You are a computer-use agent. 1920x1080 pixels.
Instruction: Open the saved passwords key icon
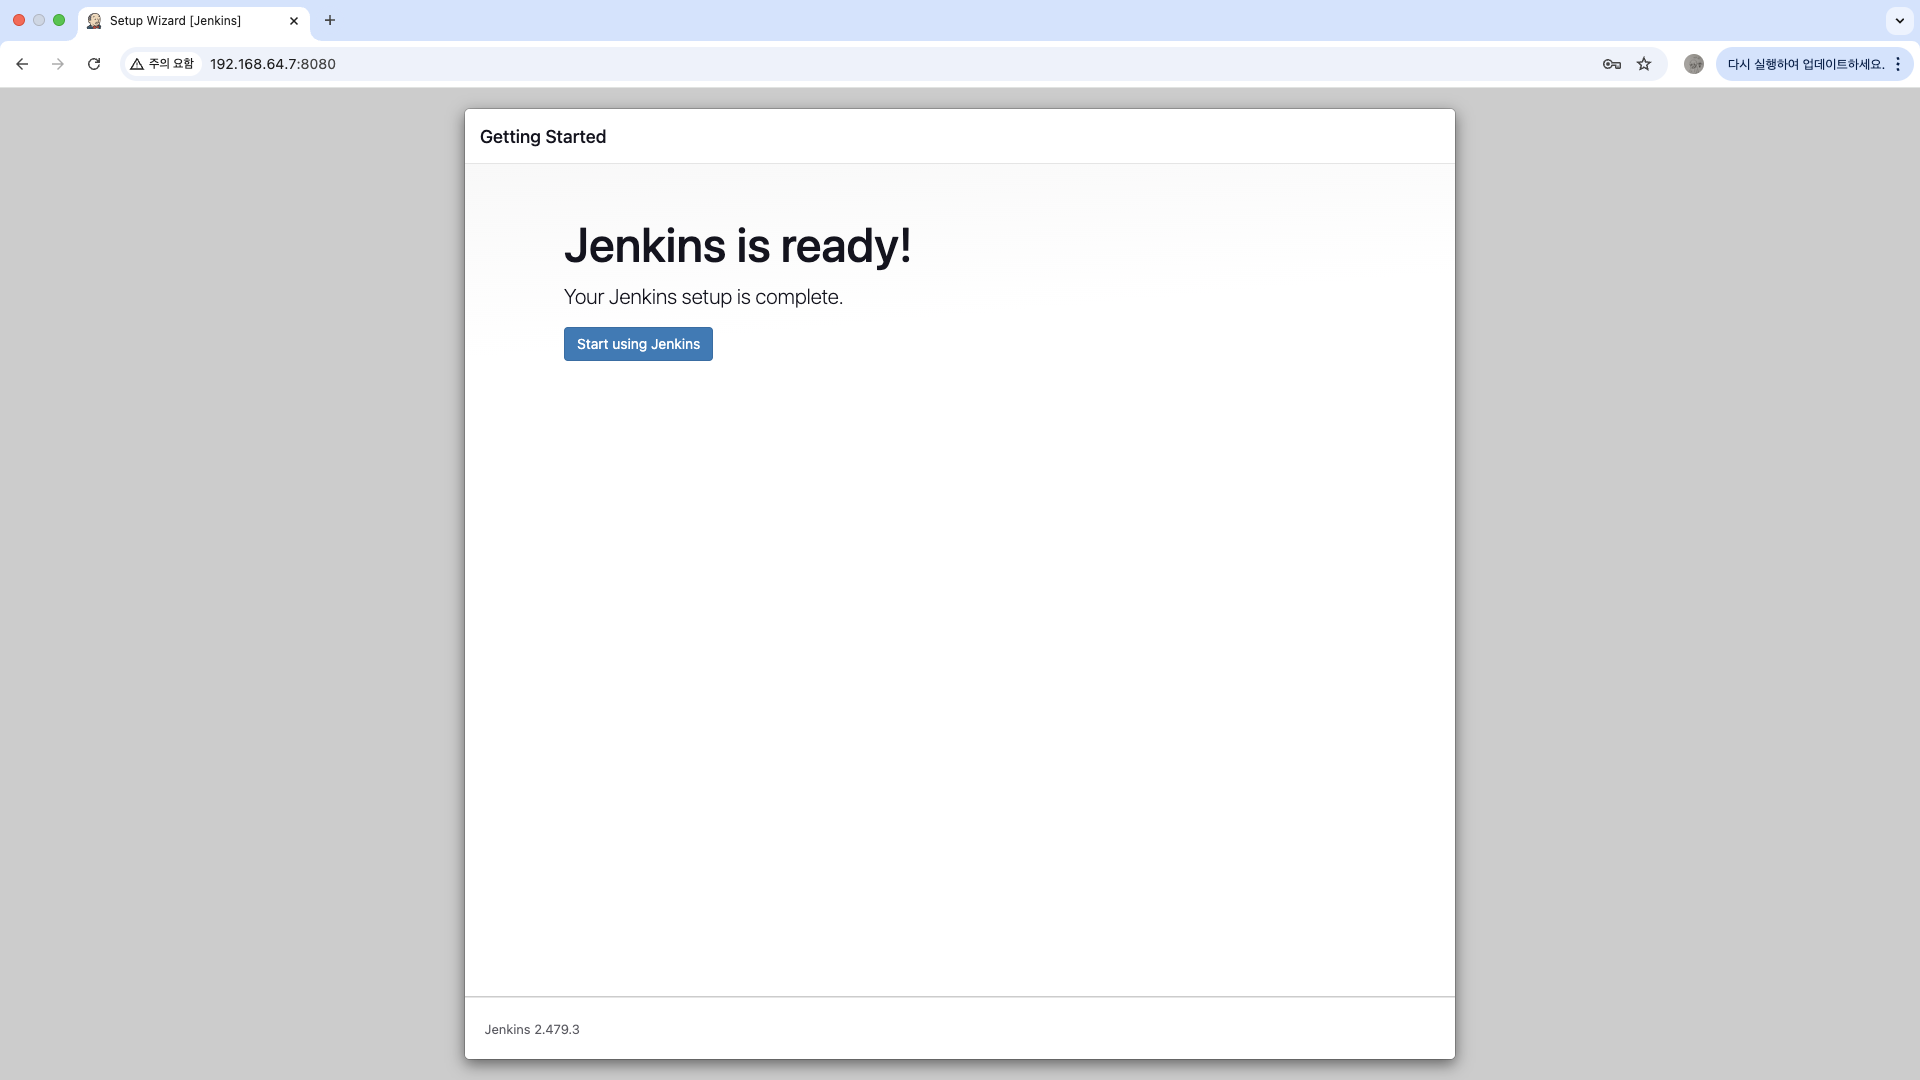pos(1611,64)
